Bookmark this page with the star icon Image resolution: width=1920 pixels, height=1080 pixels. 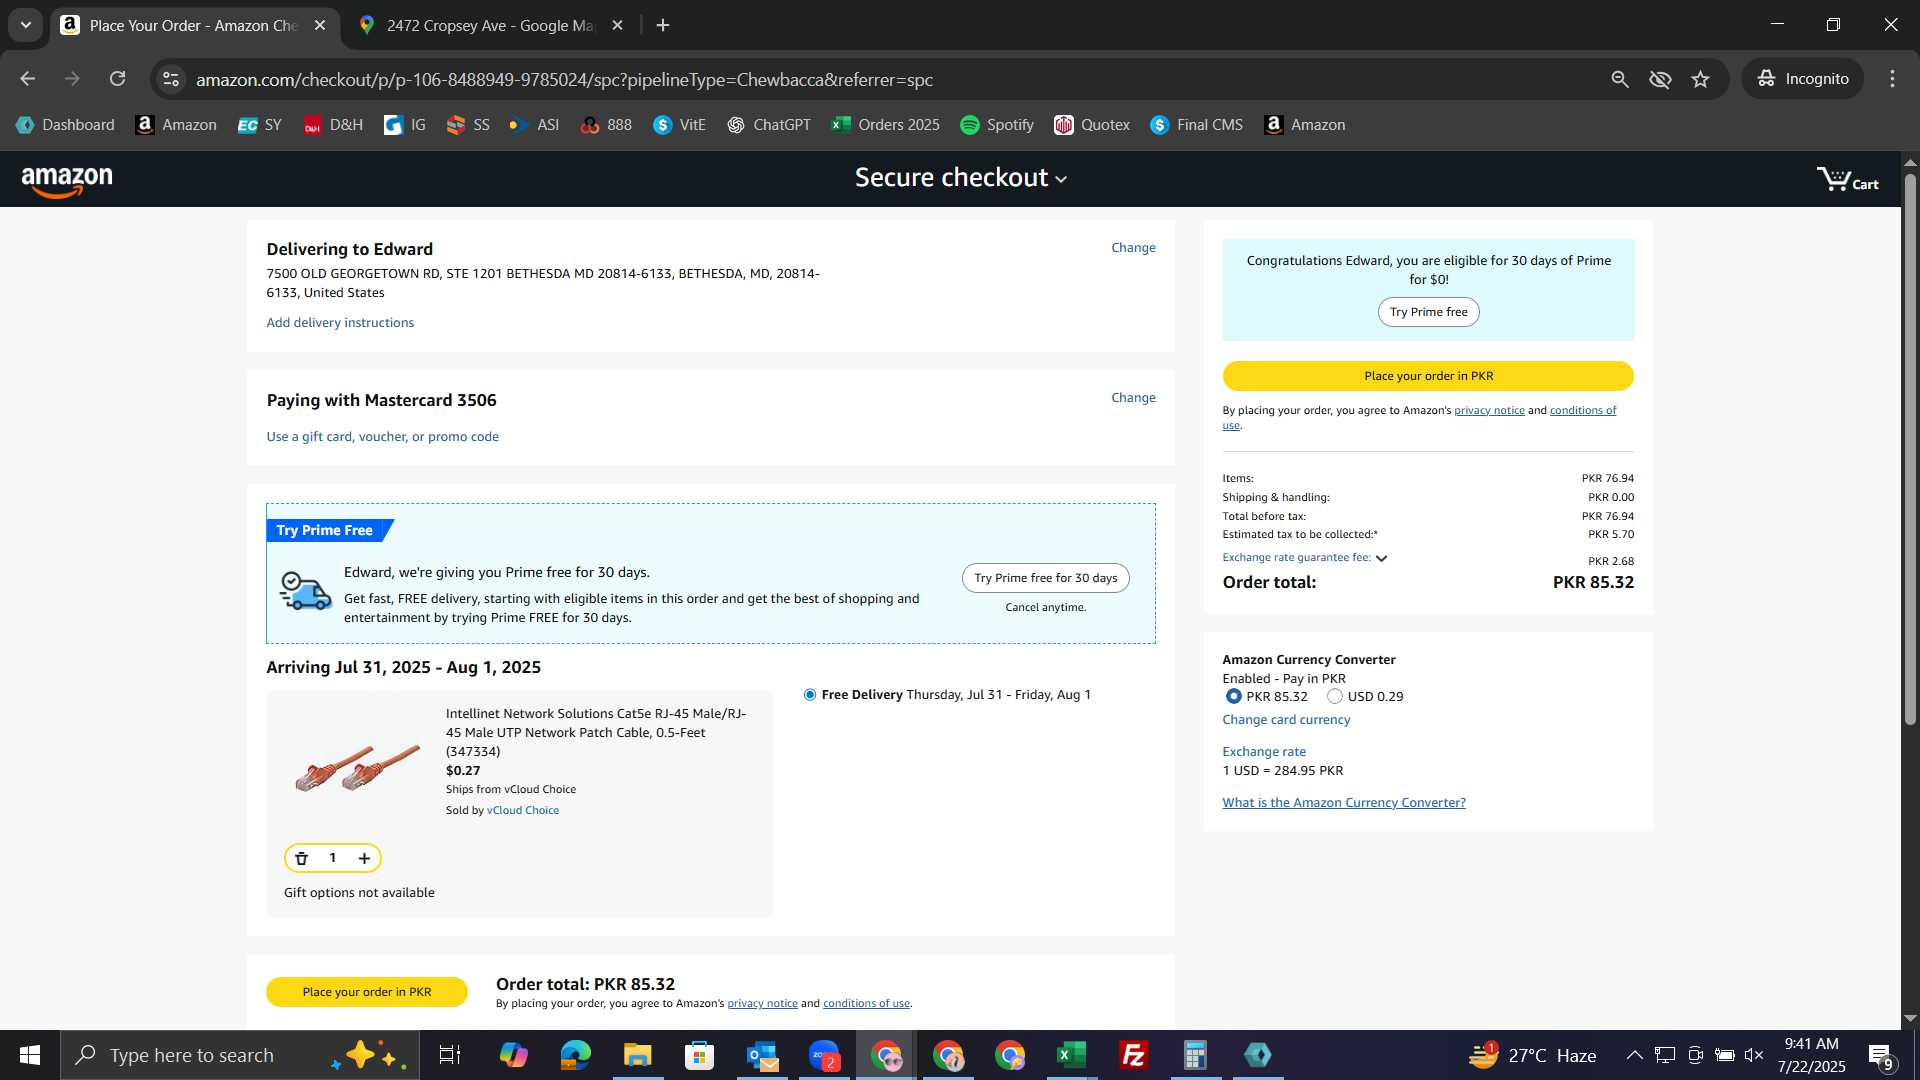(x=1700, y=79)
